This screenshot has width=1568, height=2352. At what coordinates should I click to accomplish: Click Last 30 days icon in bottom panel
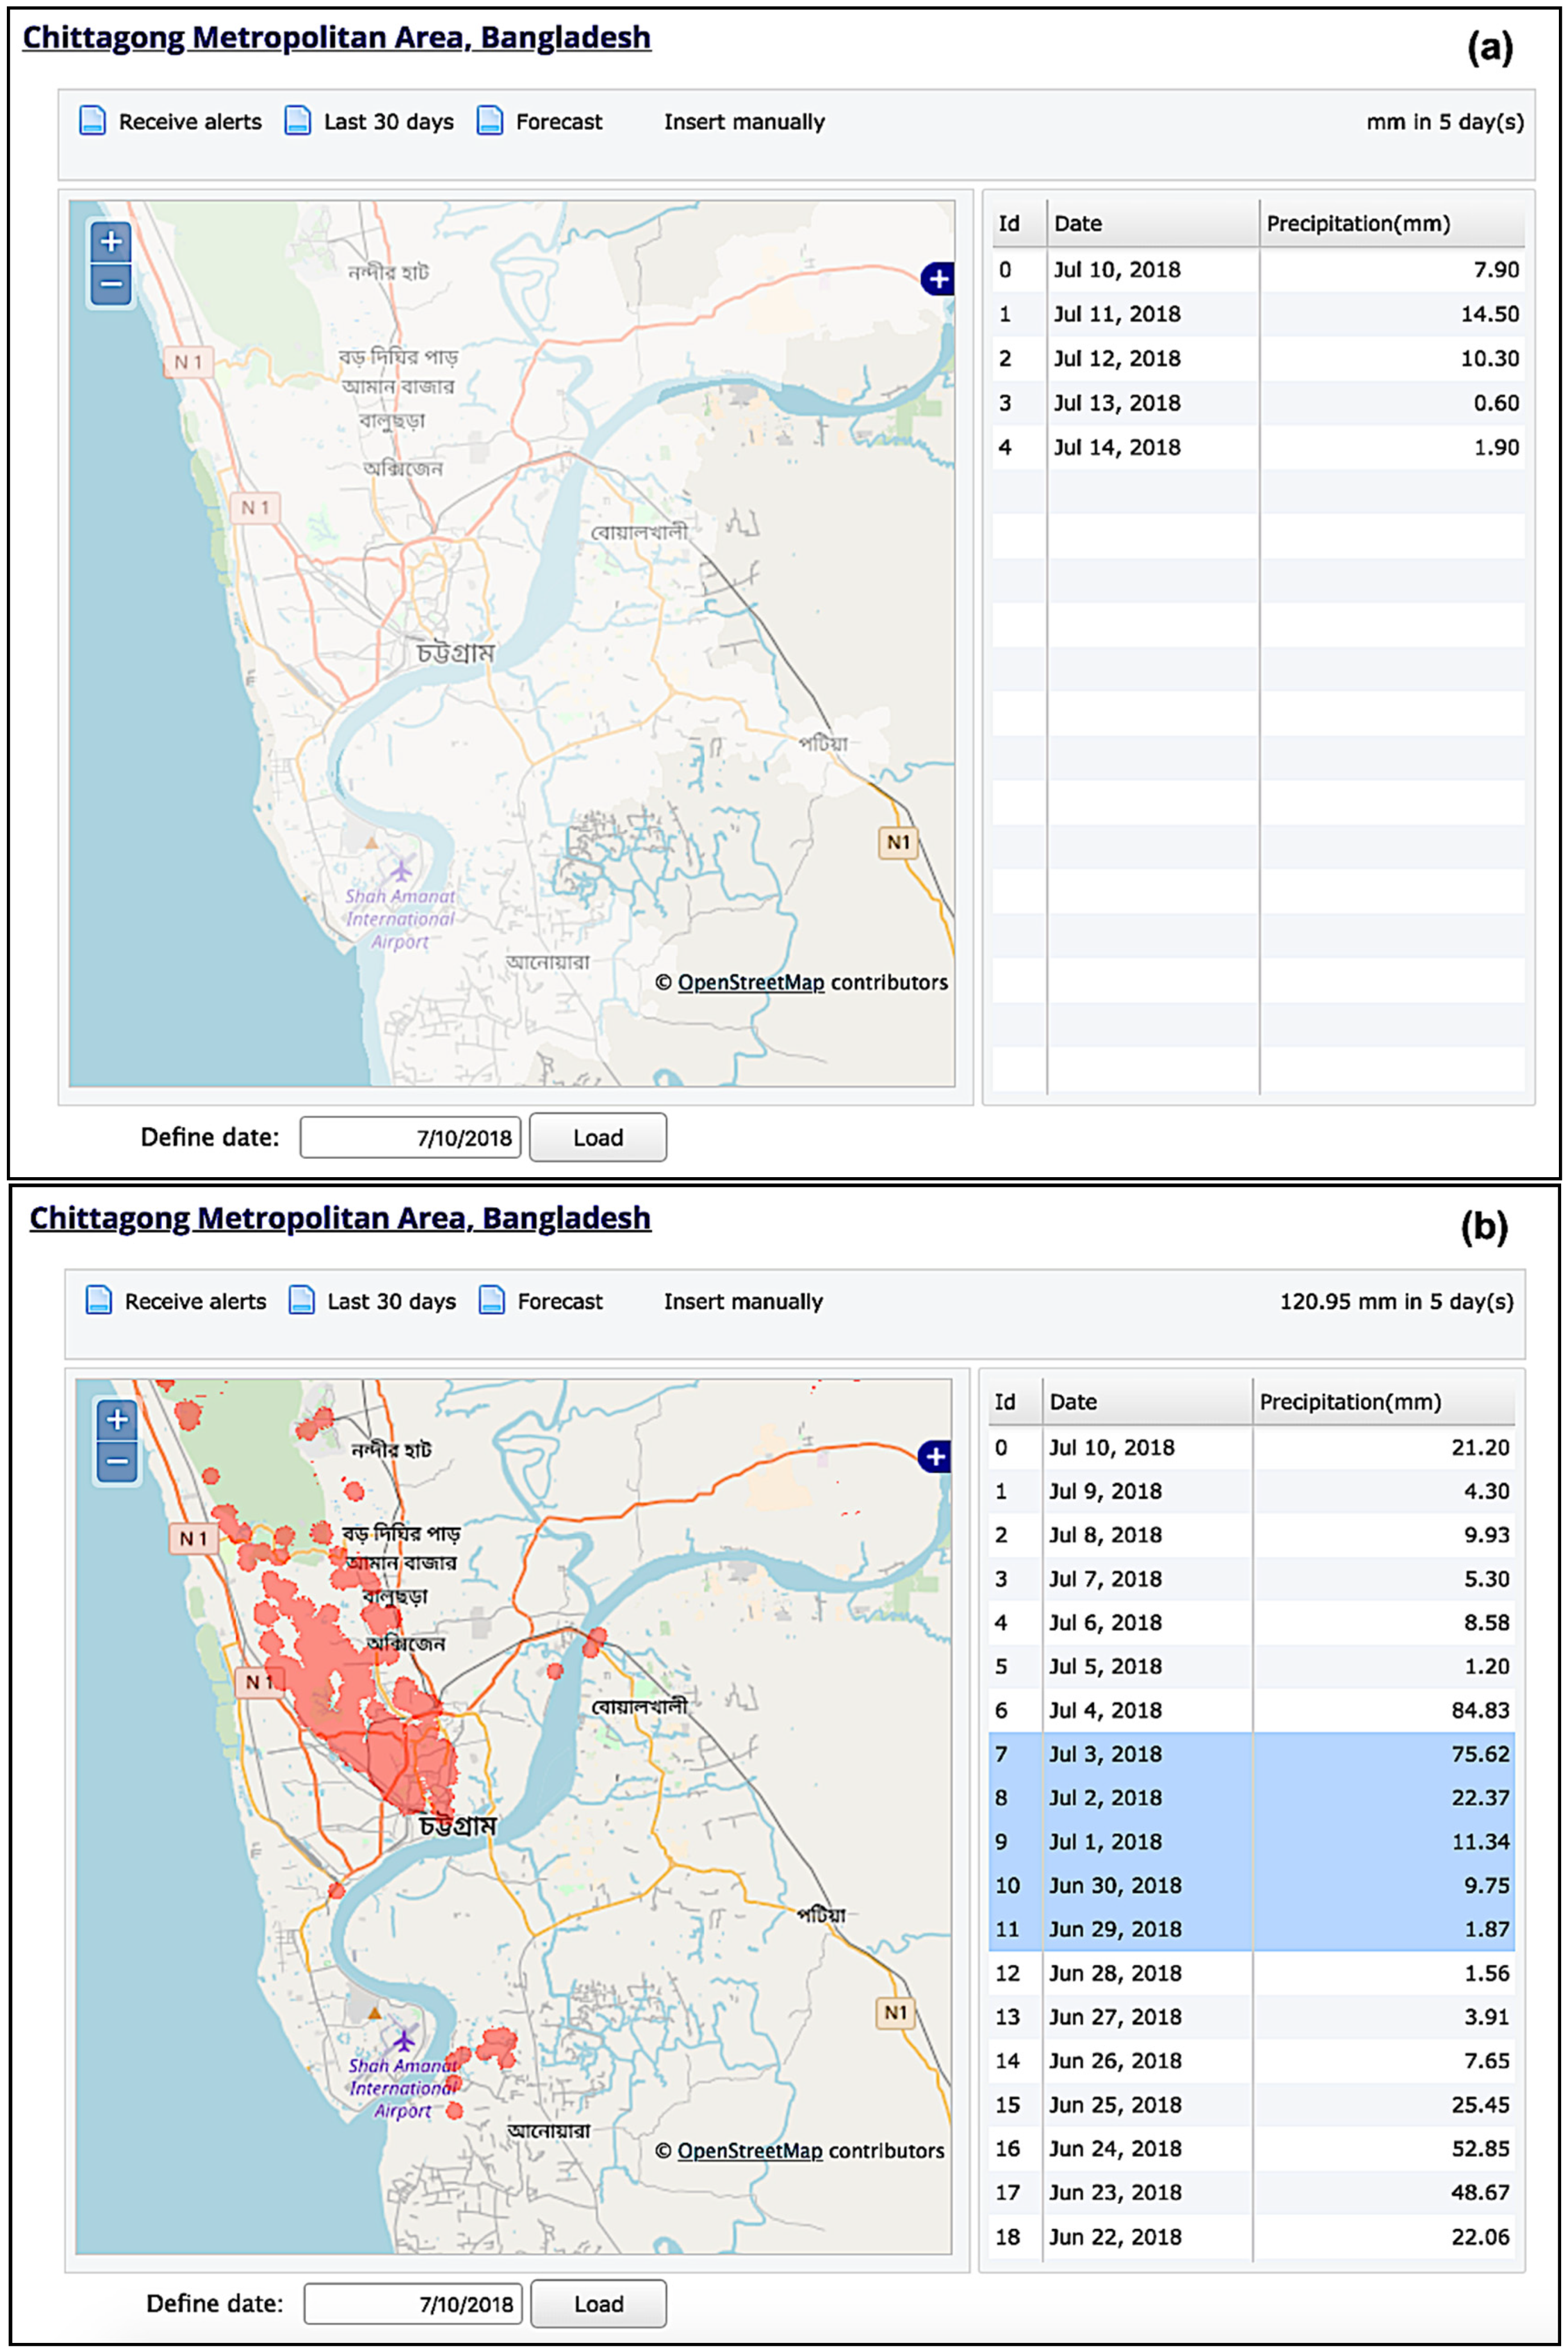tap(301, 1300)
